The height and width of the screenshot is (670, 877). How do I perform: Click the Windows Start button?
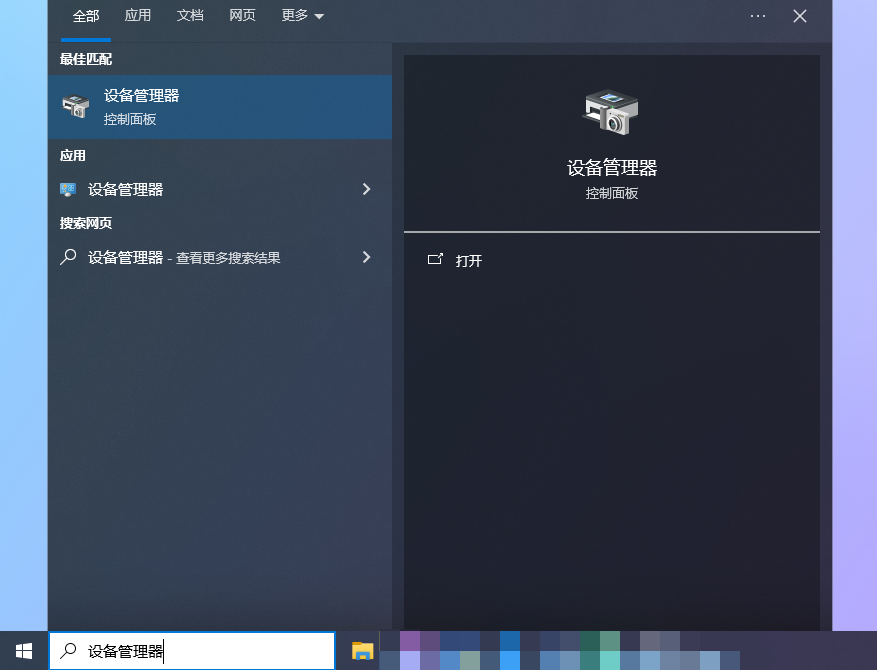[x=21, y=650]
